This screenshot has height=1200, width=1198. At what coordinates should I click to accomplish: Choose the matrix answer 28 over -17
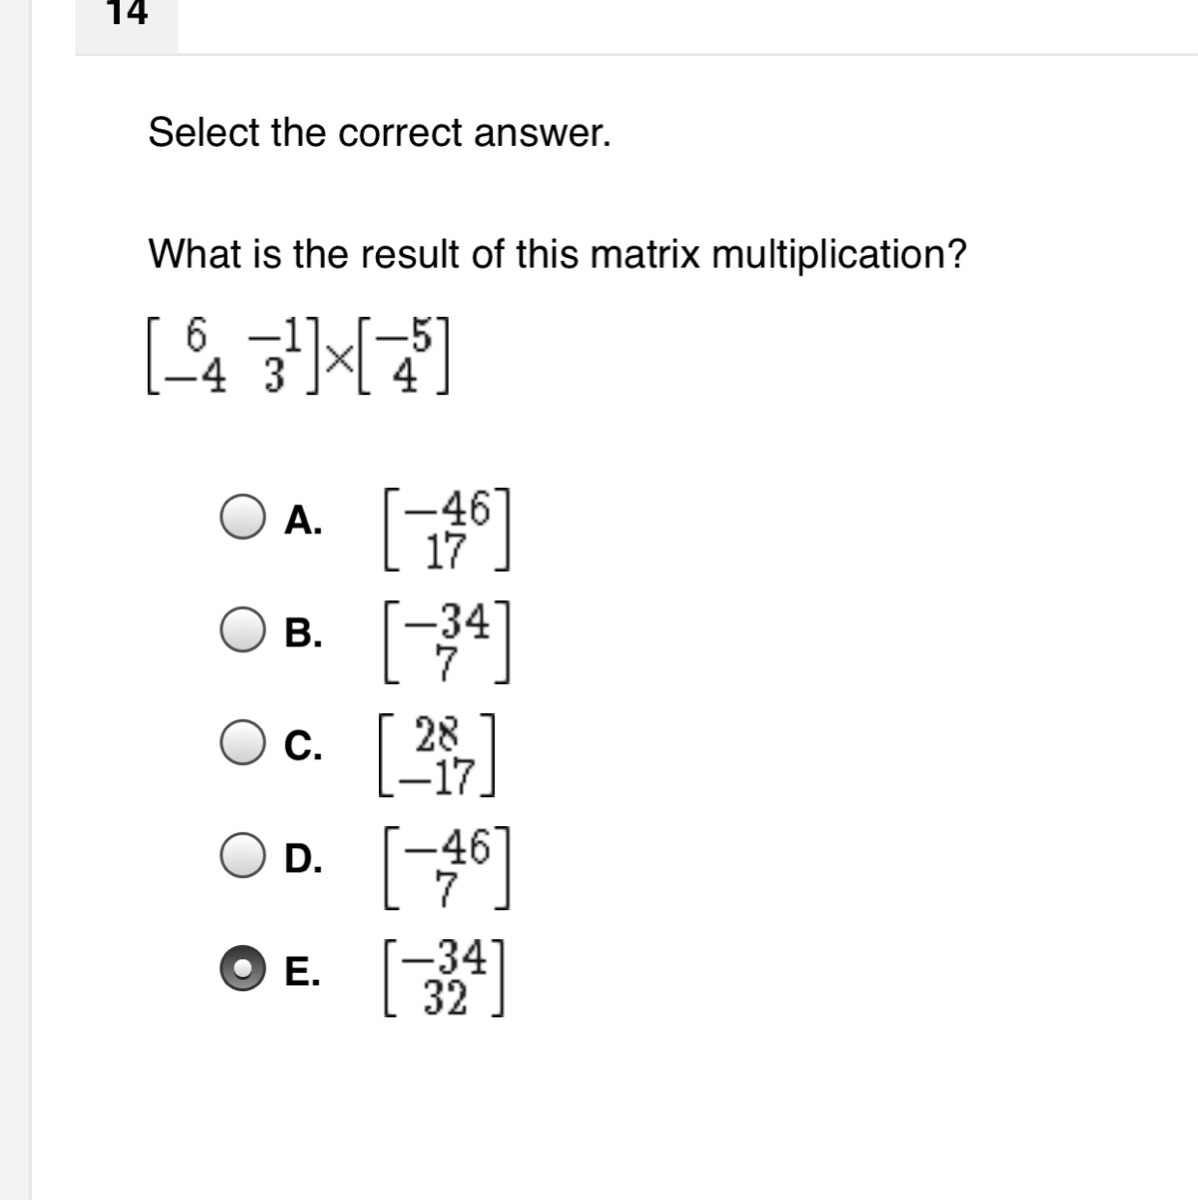point(438,756)
